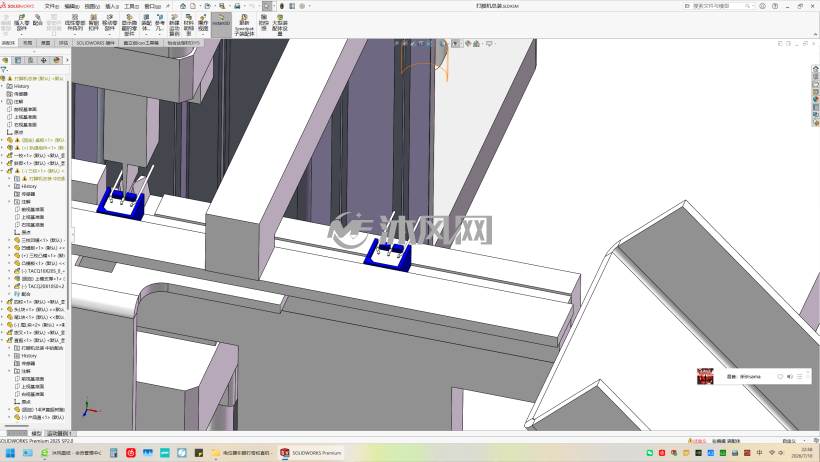Open the DimXpertManager crosshair tab icon
Screen dimensions: 820x462
tap(43, 60)
